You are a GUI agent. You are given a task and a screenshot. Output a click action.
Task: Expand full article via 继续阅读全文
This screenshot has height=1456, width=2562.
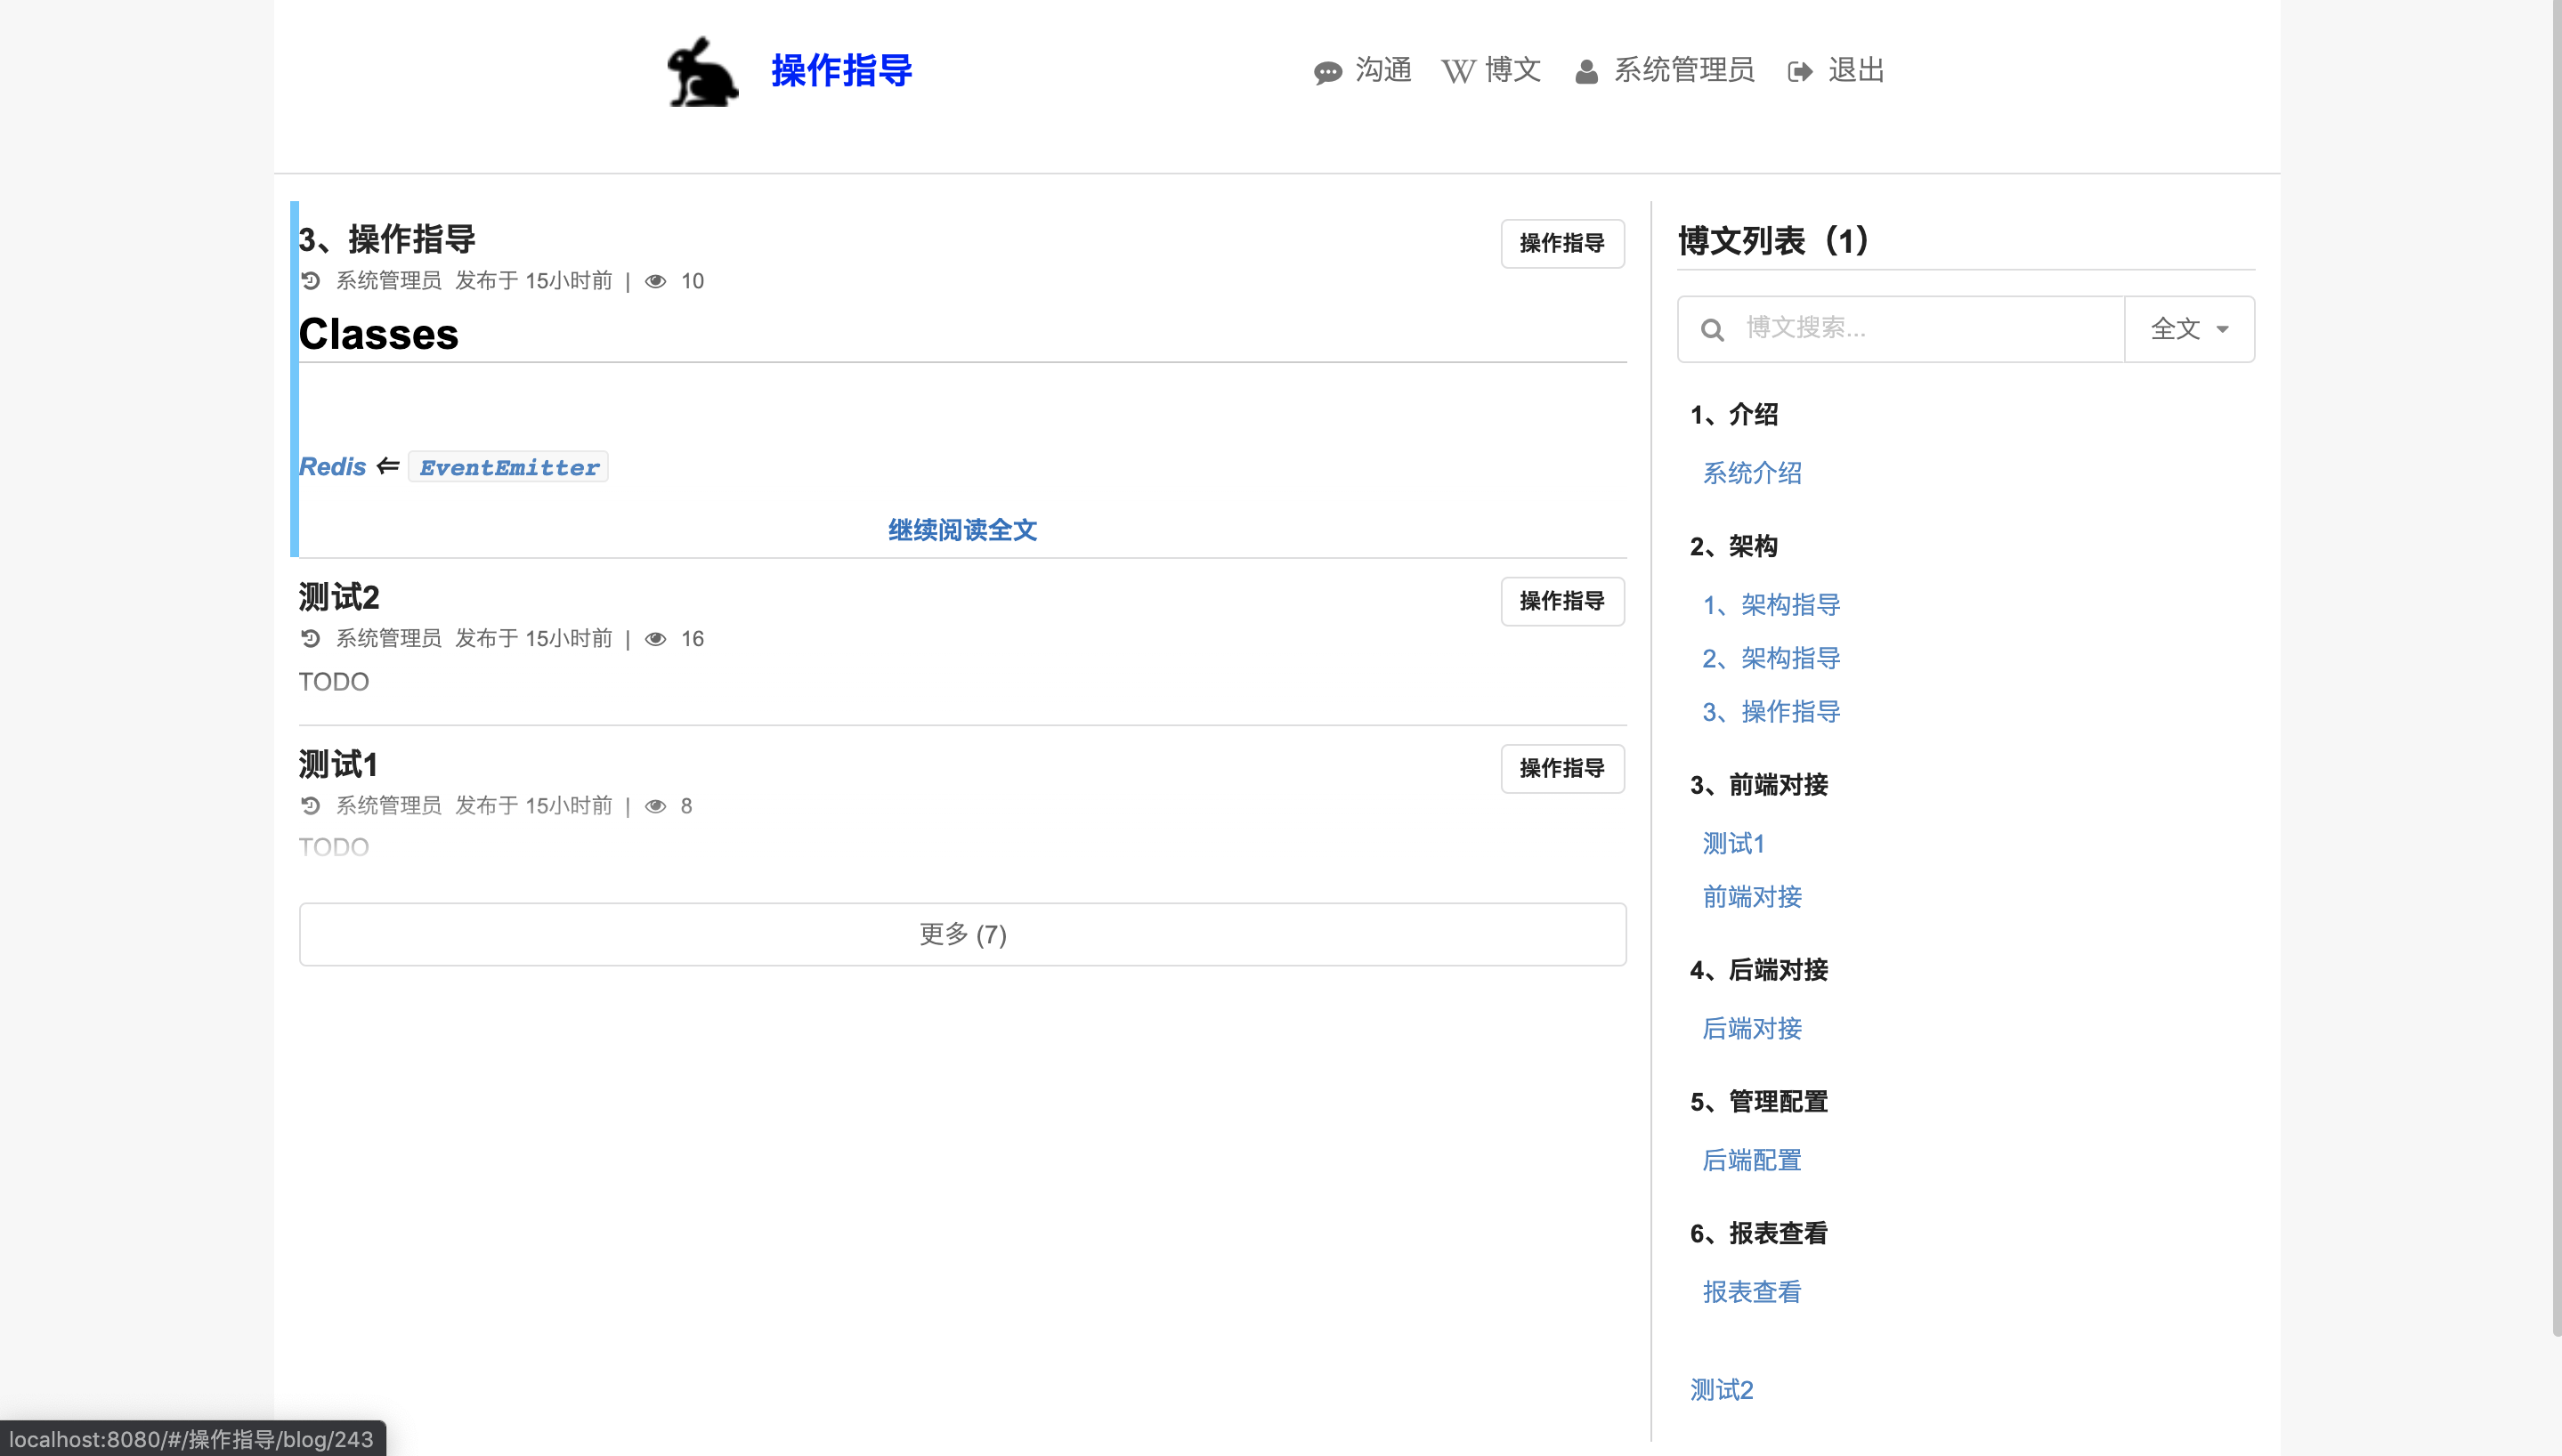click(962, 530)
